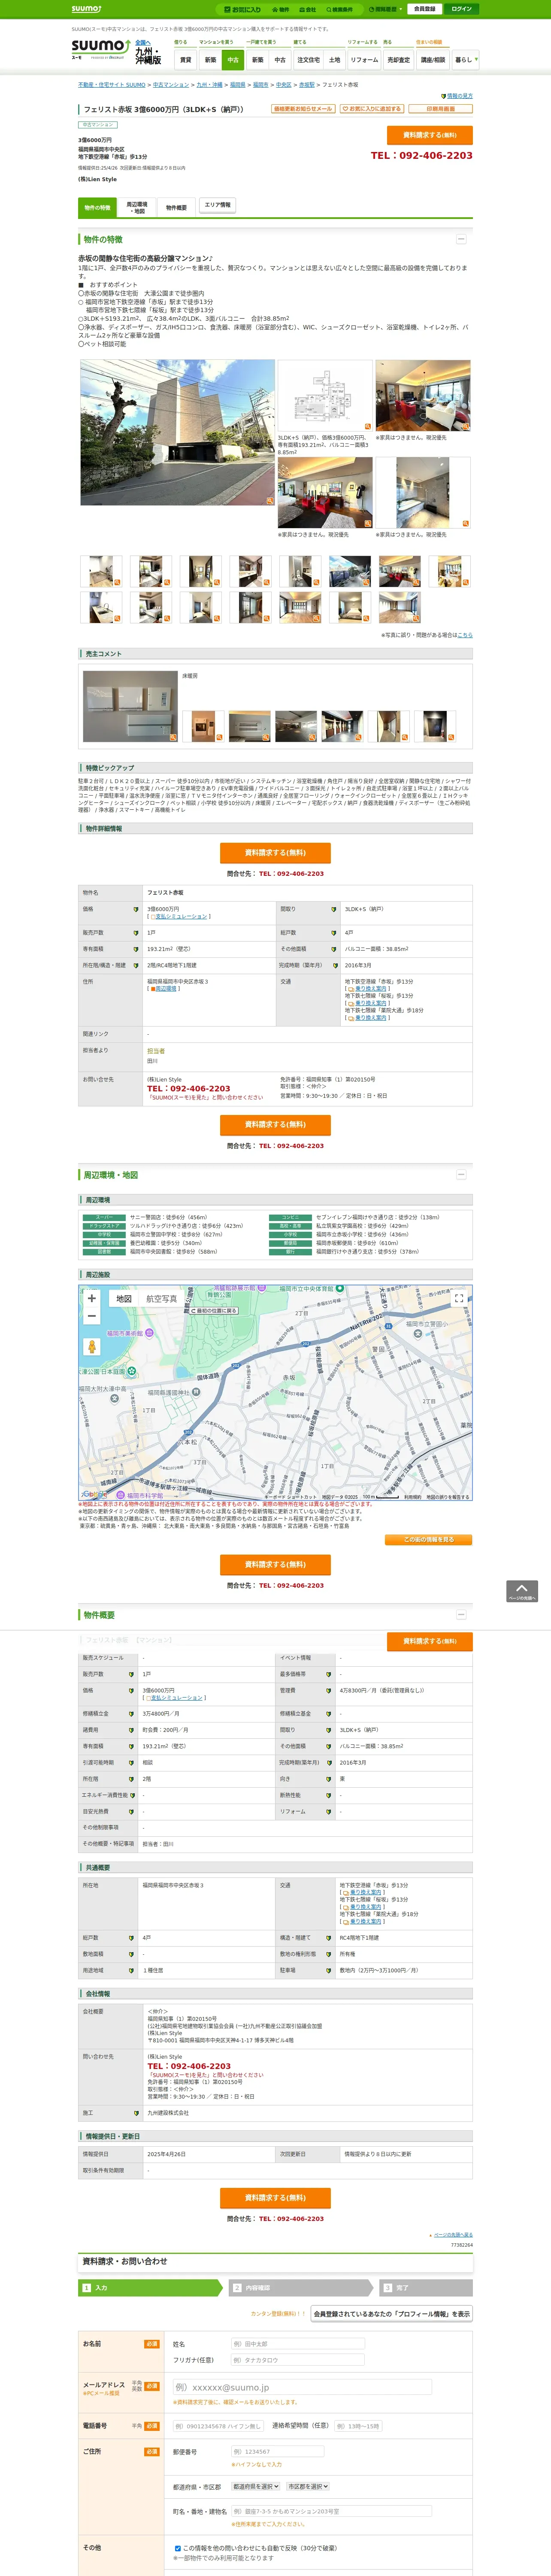Focus the 姓名 name input
Image resolution: width=551 pixels, height=2576 pixels.
click(298, 2344)
